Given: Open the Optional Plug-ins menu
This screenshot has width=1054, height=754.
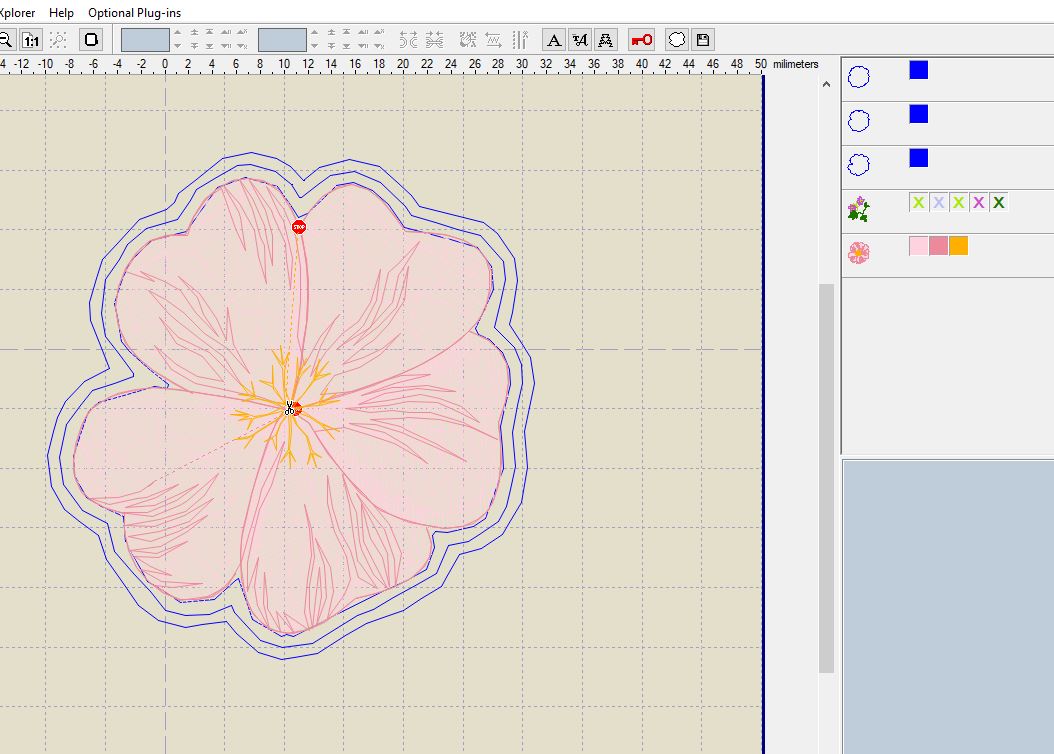Looking at the screenshot, I should pyautogui.click(x=135, y=13).
